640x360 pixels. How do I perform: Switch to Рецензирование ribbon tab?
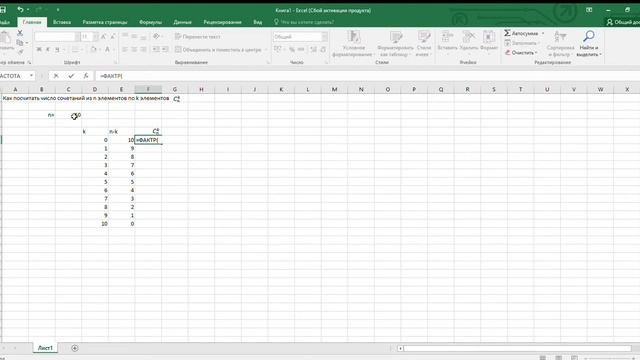(x=222, y=22)
